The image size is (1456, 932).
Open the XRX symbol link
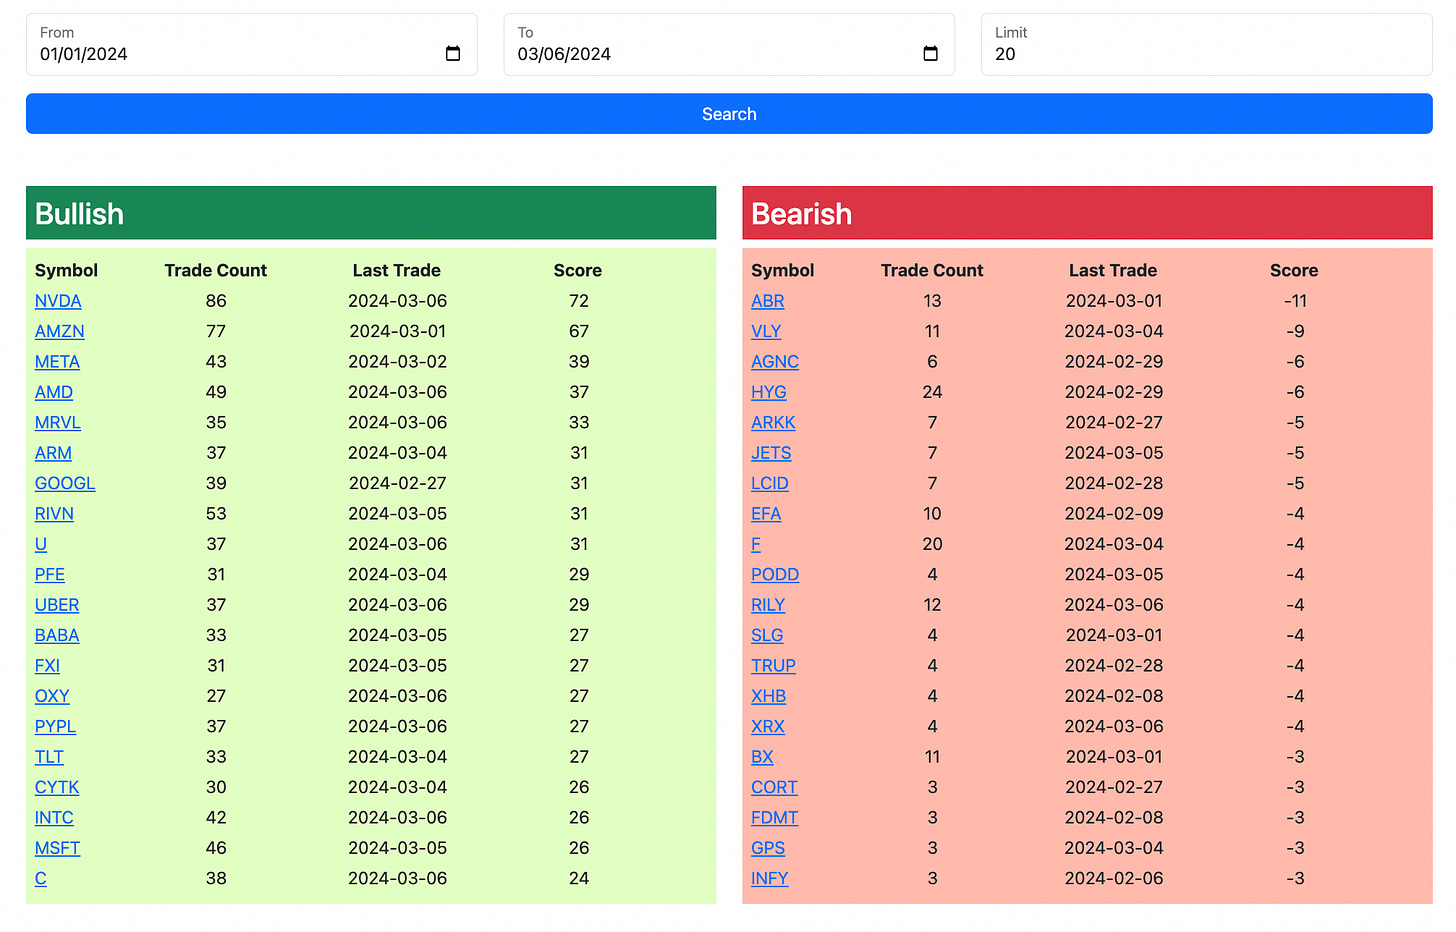tap(768, 727)
